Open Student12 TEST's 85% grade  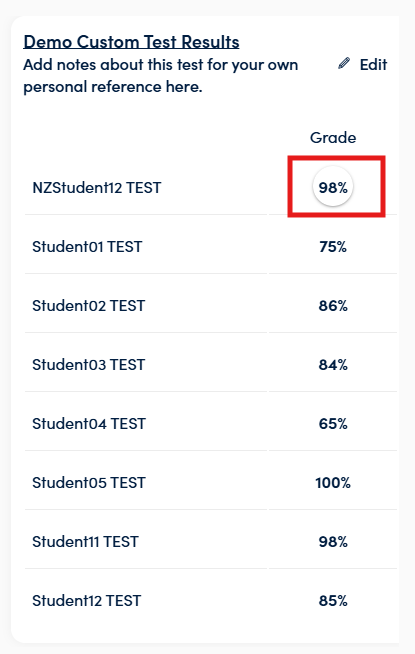[x=333, y=601]
